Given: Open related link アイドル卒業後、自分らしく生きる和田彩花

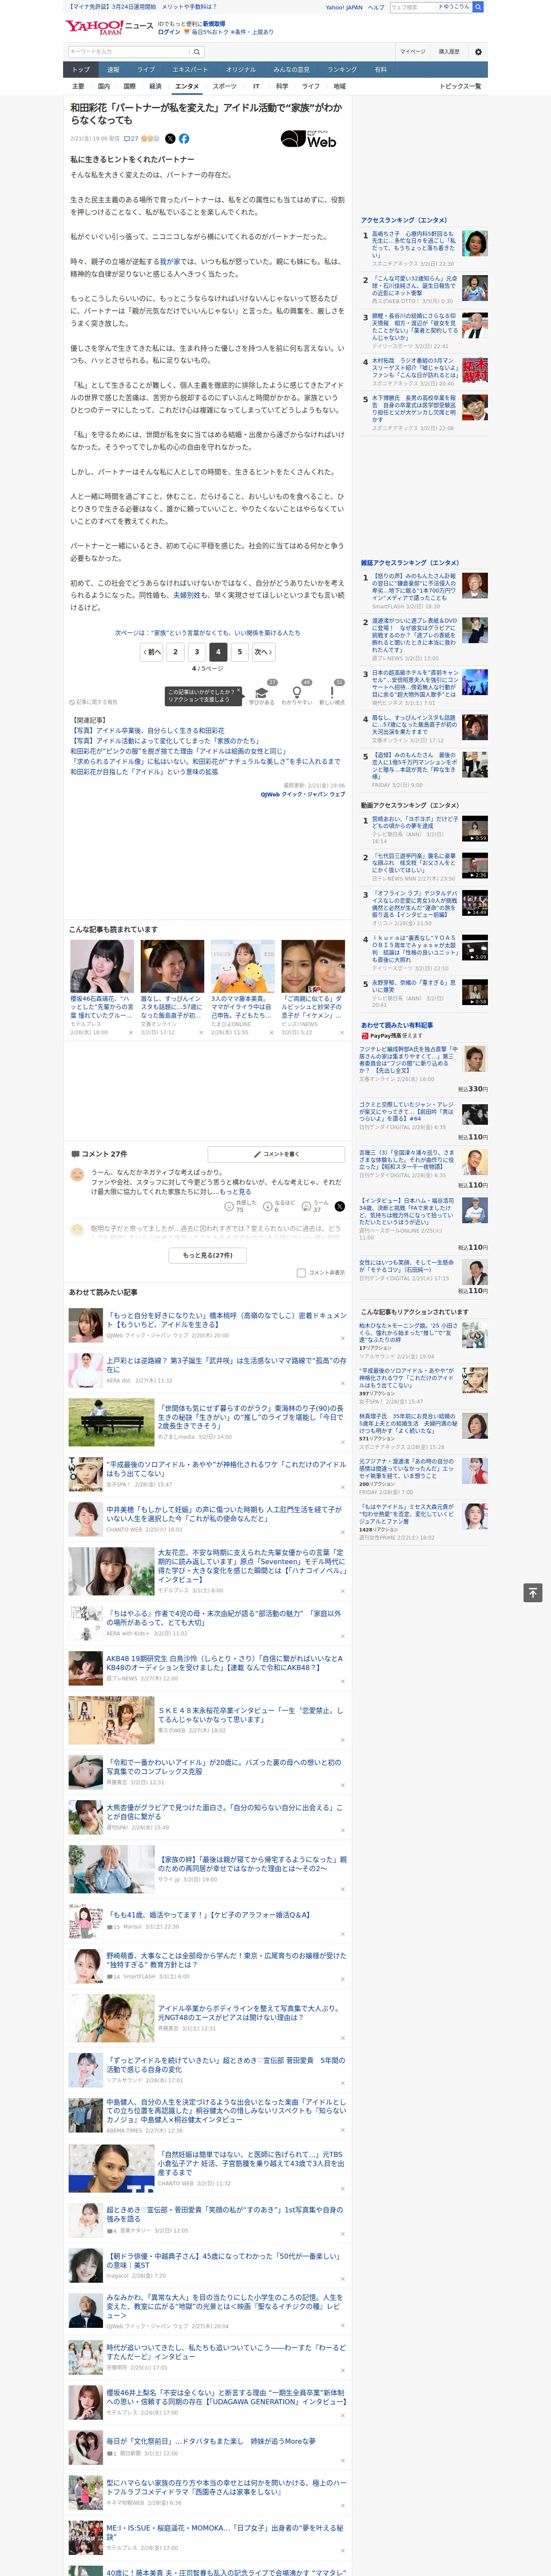Looking at the screenshot, I should tap(148, 731).
